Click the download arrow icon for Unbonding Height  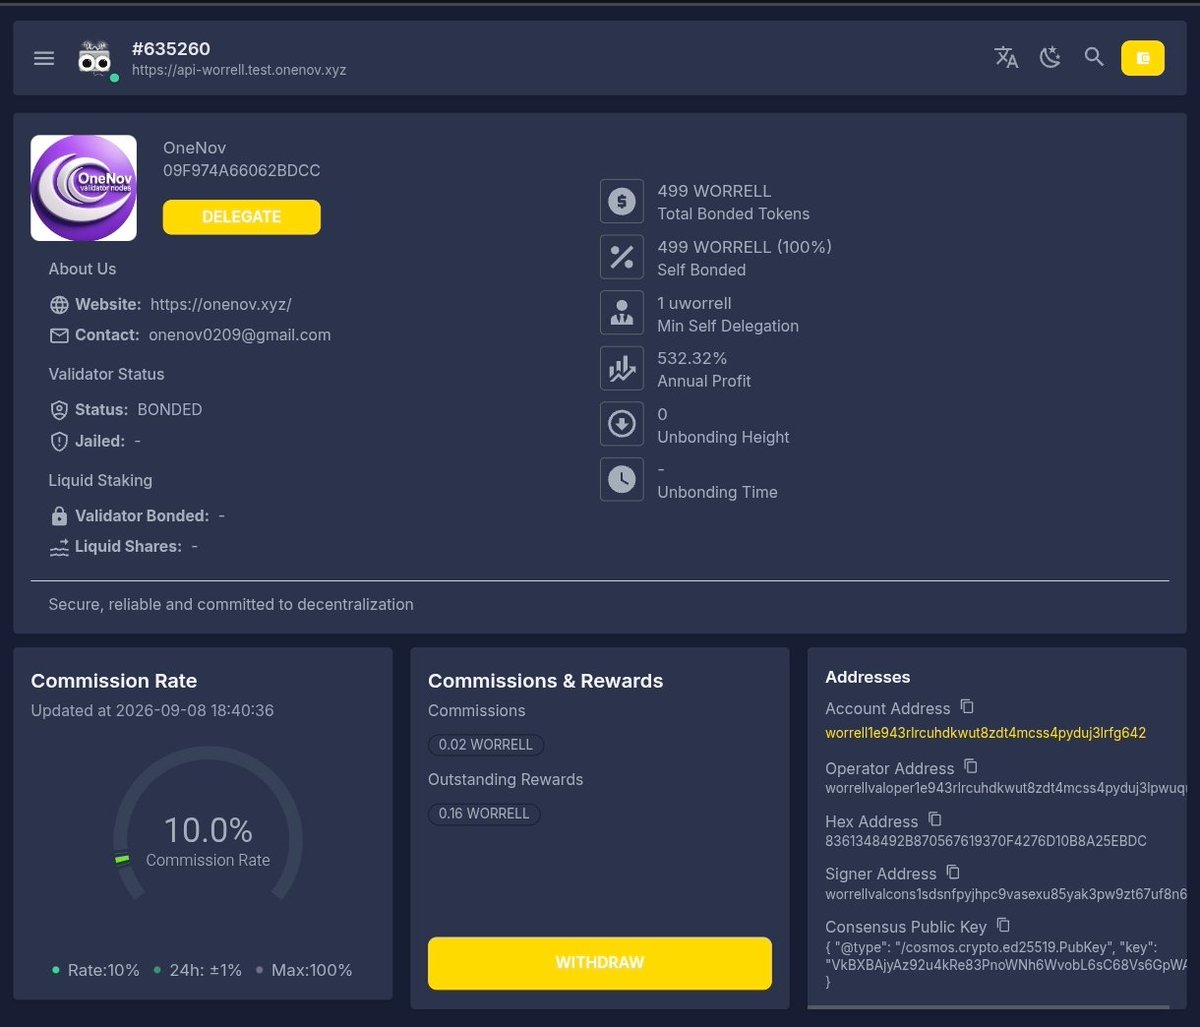[622, 424]
